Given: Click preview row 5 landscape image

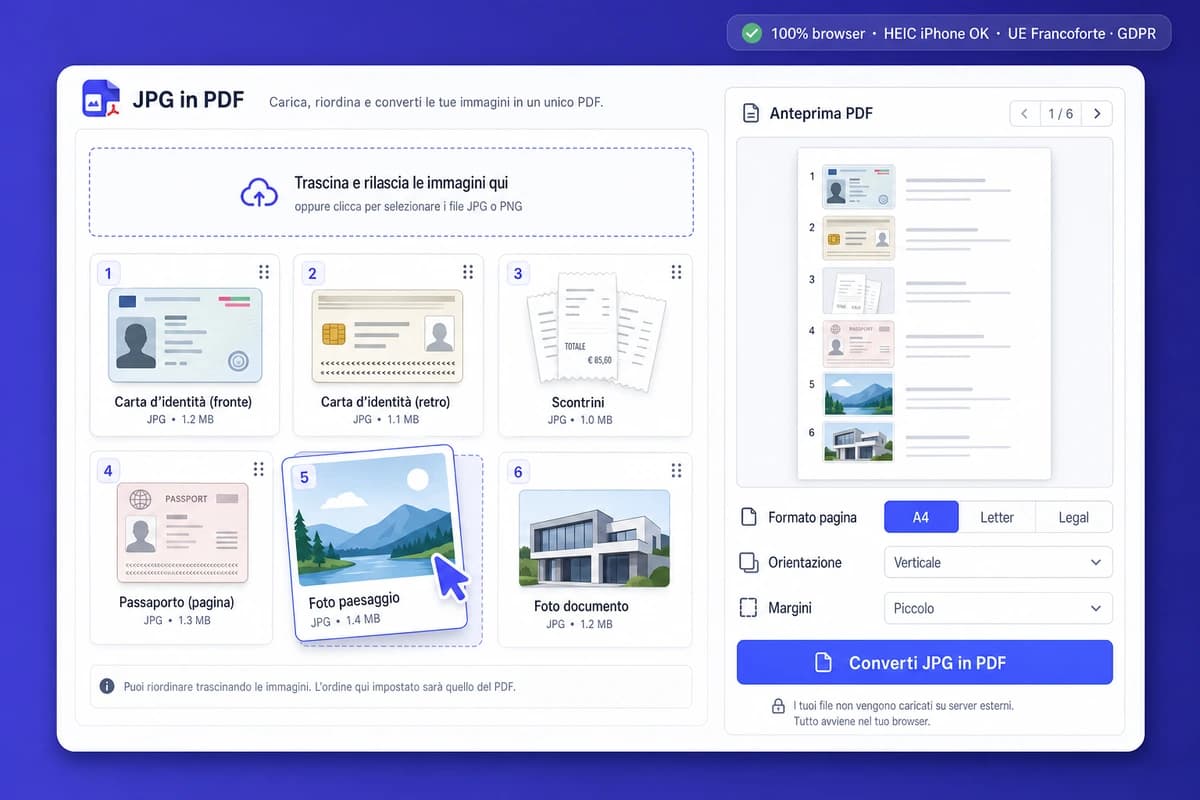Looking at the screenshot, I should (x=858, y=394).
